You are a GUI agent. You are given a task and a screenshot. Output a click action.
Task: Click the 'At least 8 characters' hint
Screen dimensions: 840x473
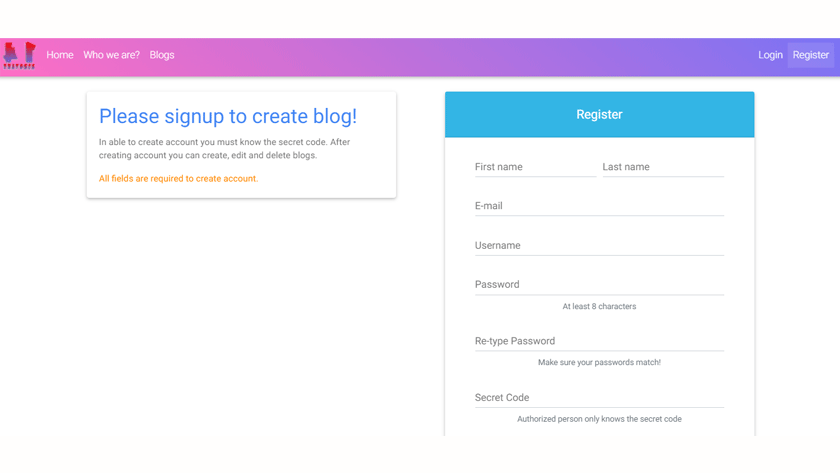(x=599, y=306)
